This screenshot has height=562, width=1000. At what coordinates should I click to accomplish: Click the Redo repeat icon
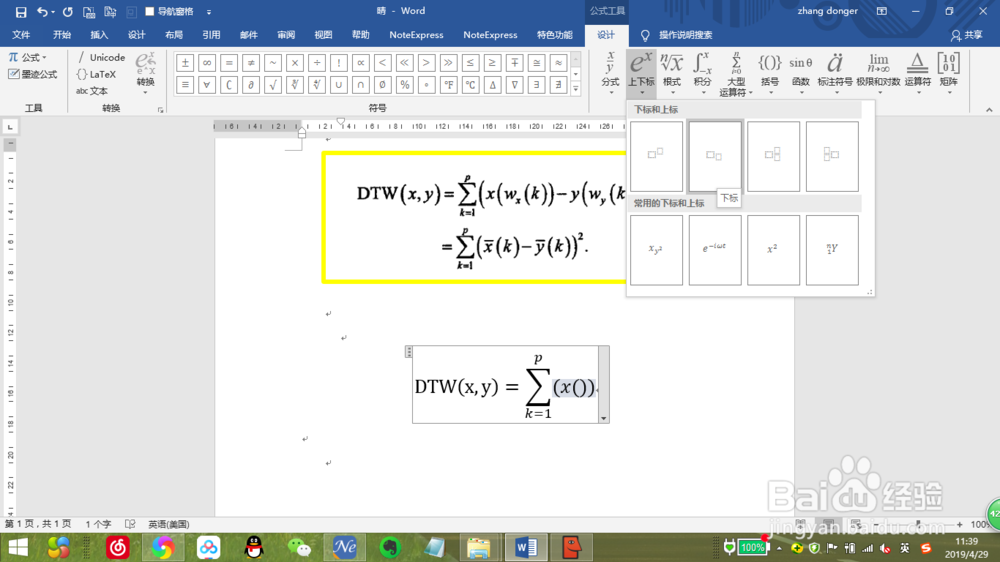coord(68,12)
